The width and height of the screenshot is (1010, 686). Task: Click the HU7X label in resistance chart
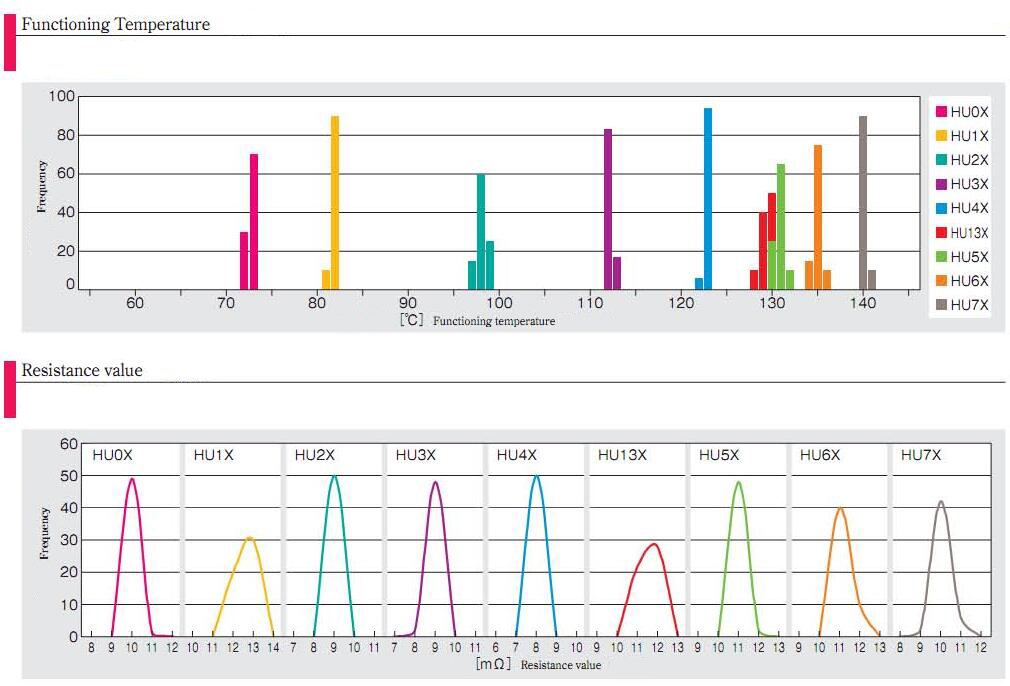[x=921, y=455]
